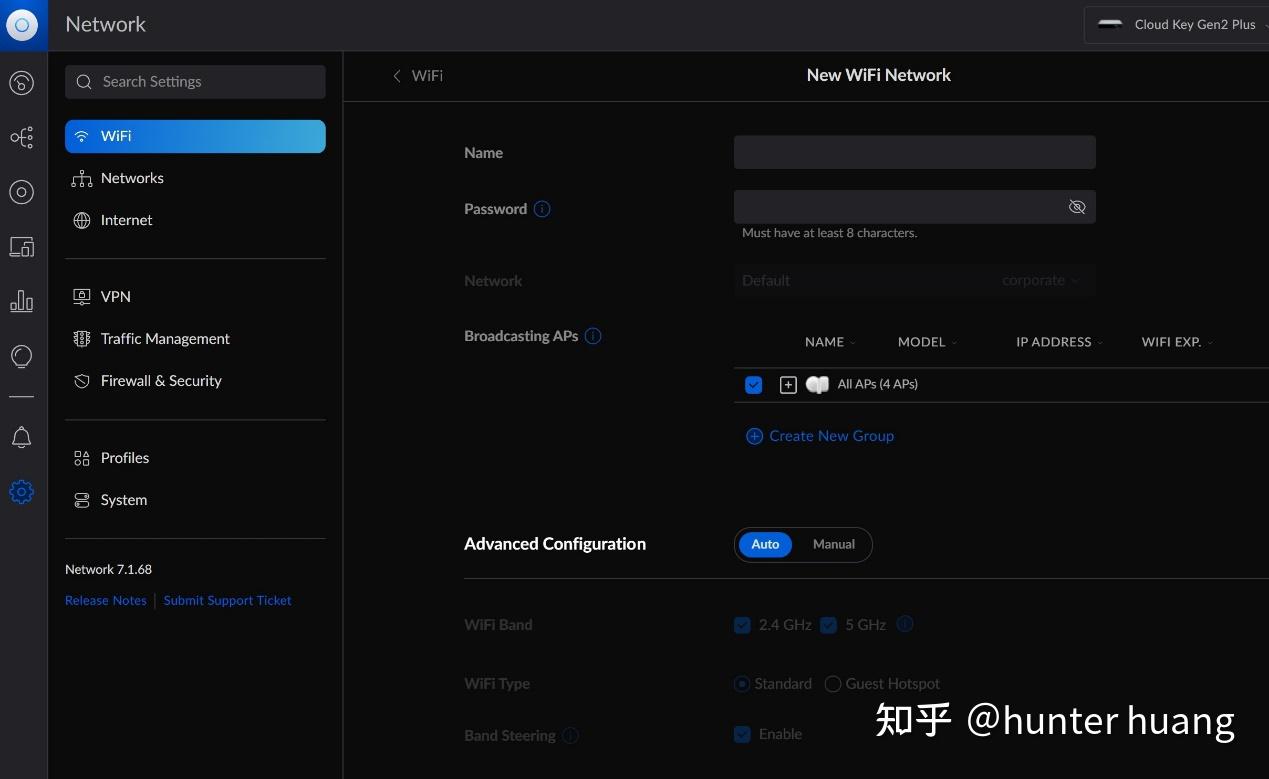Select the Networks menu item
Viewport: 1269px width, 779px height.
click(x=132, y=178)
